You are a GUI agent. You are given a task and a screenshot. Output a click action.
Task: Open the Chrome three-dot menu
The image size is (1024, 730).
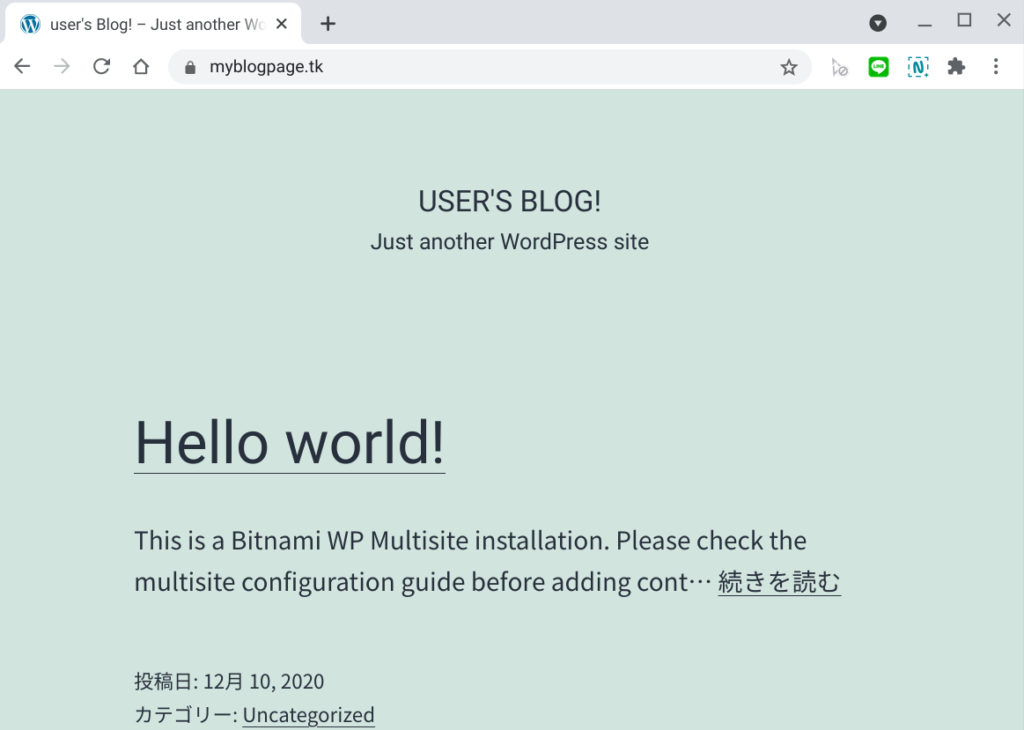tap(996, 67)
